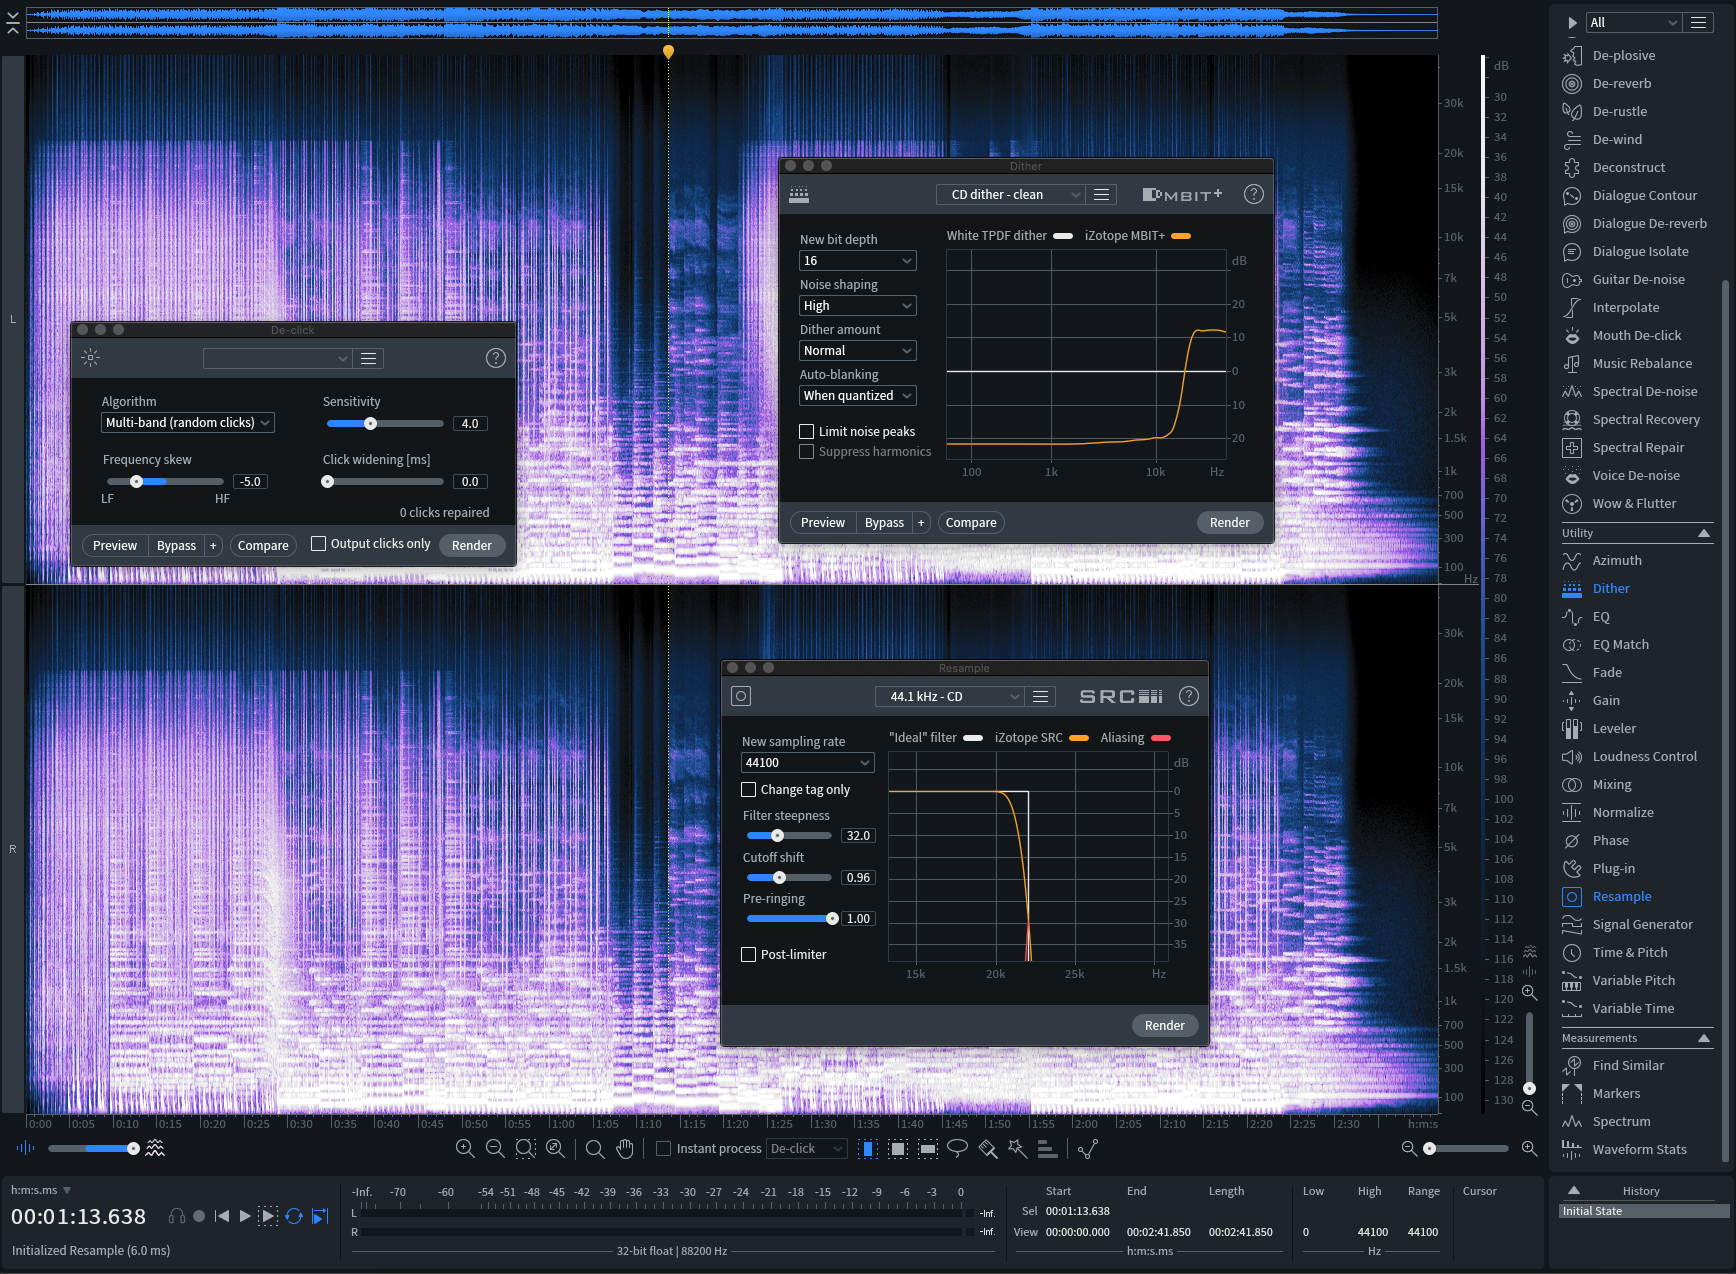Click Render in the De-click window
Viewport: 1736px width, 1274px height.
(471, 546)
